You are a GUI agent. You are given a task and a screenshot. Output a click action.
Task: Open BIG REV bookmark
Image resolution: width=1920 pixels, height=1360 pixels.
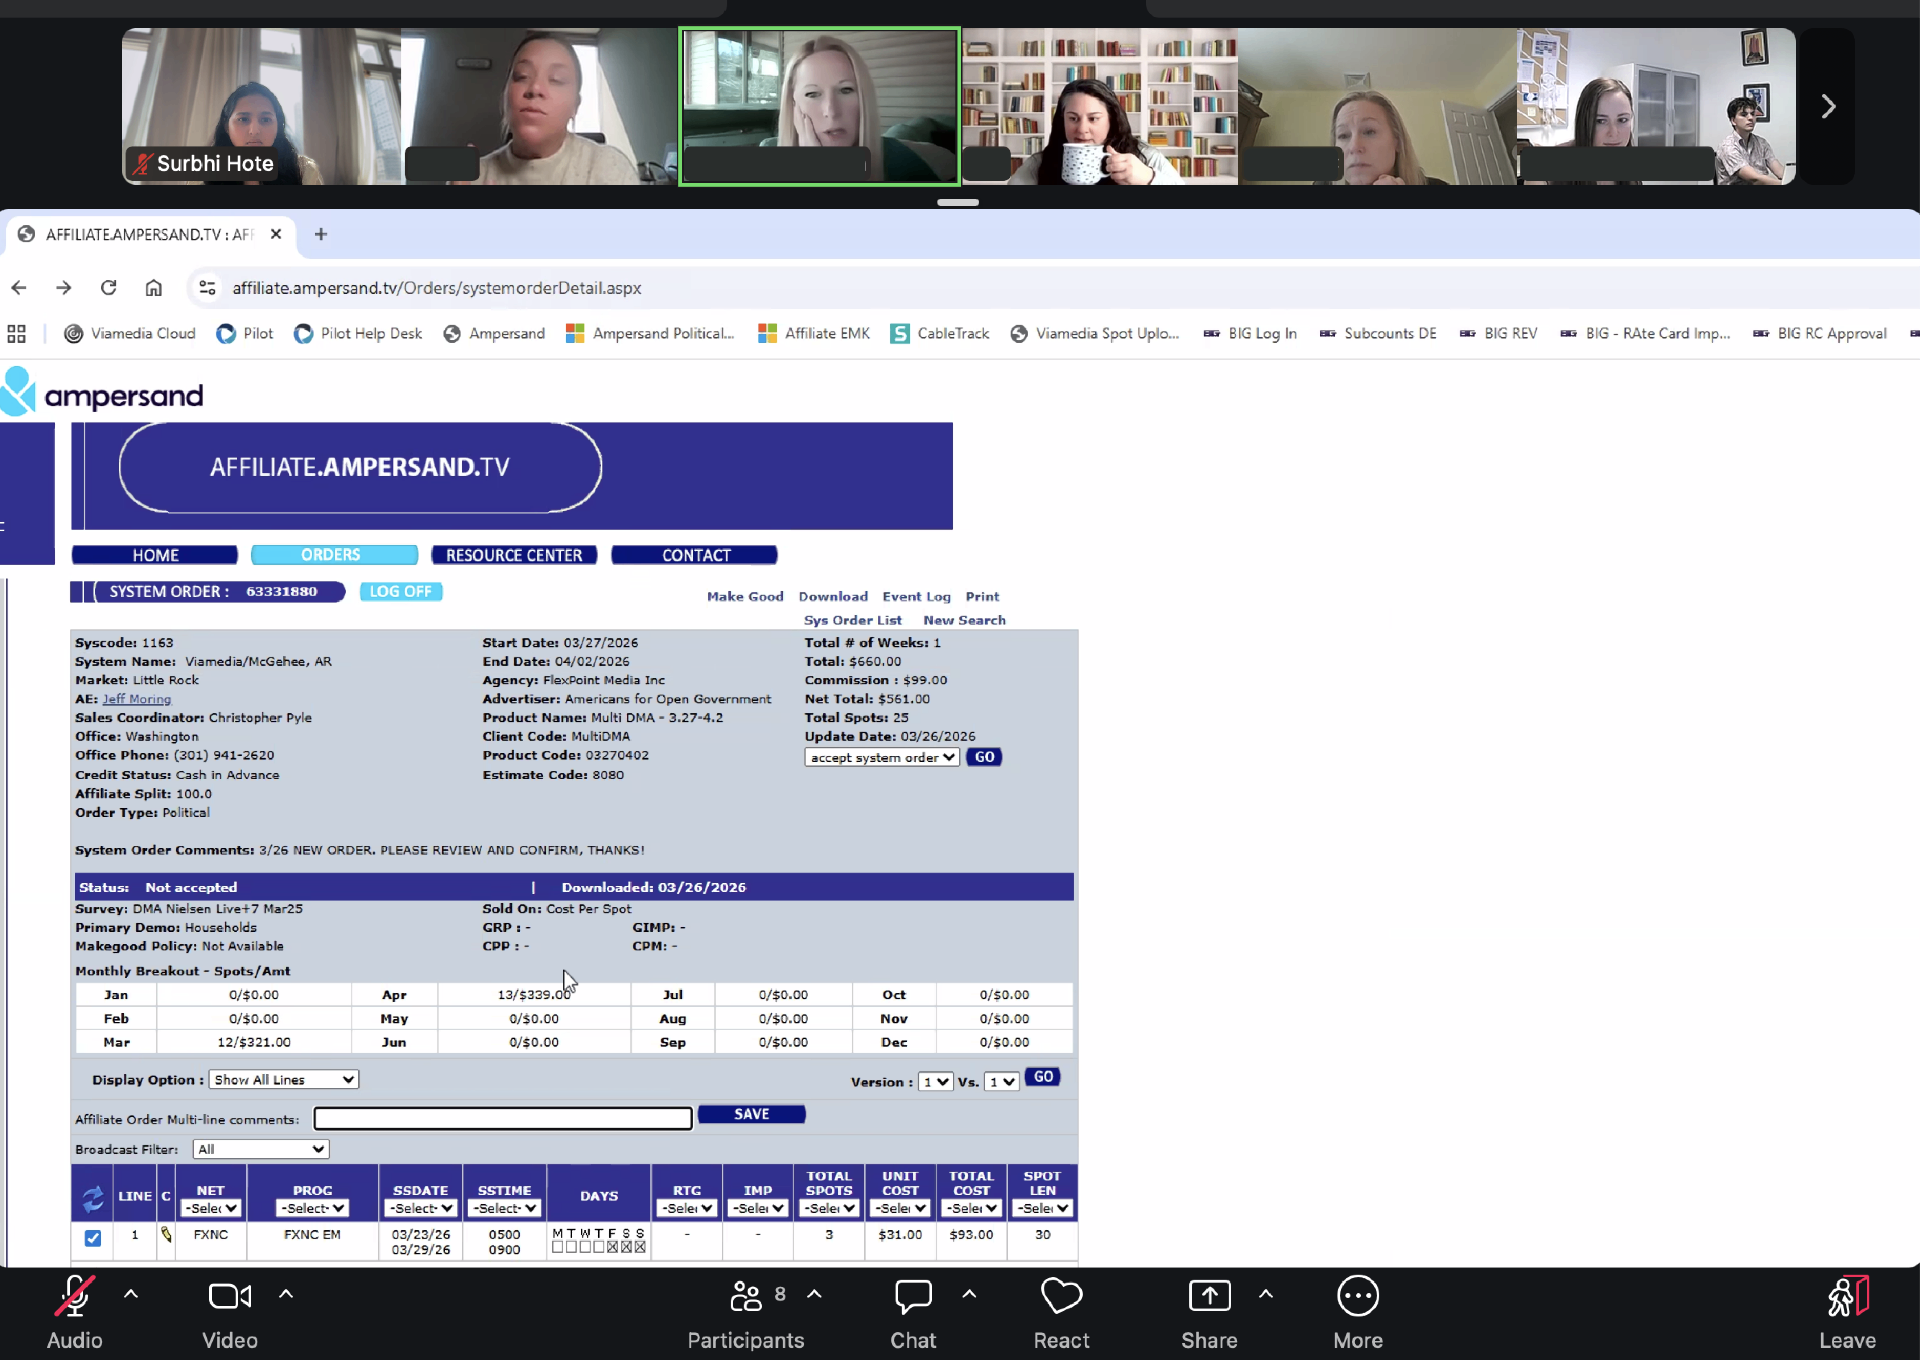(x=1498, y=334)
